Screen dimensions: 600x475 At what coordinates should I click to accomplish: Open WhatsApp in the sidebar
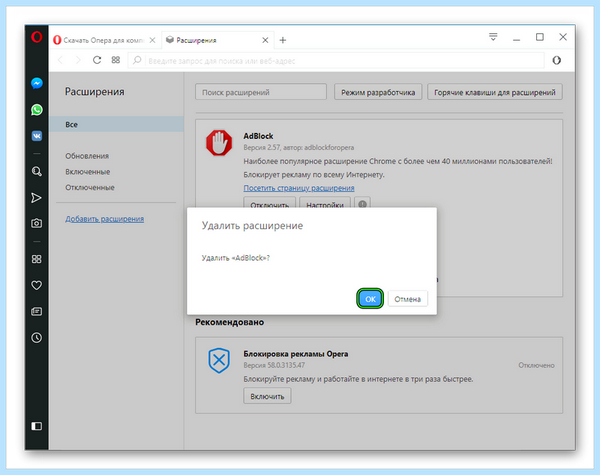tap(37, 110)
